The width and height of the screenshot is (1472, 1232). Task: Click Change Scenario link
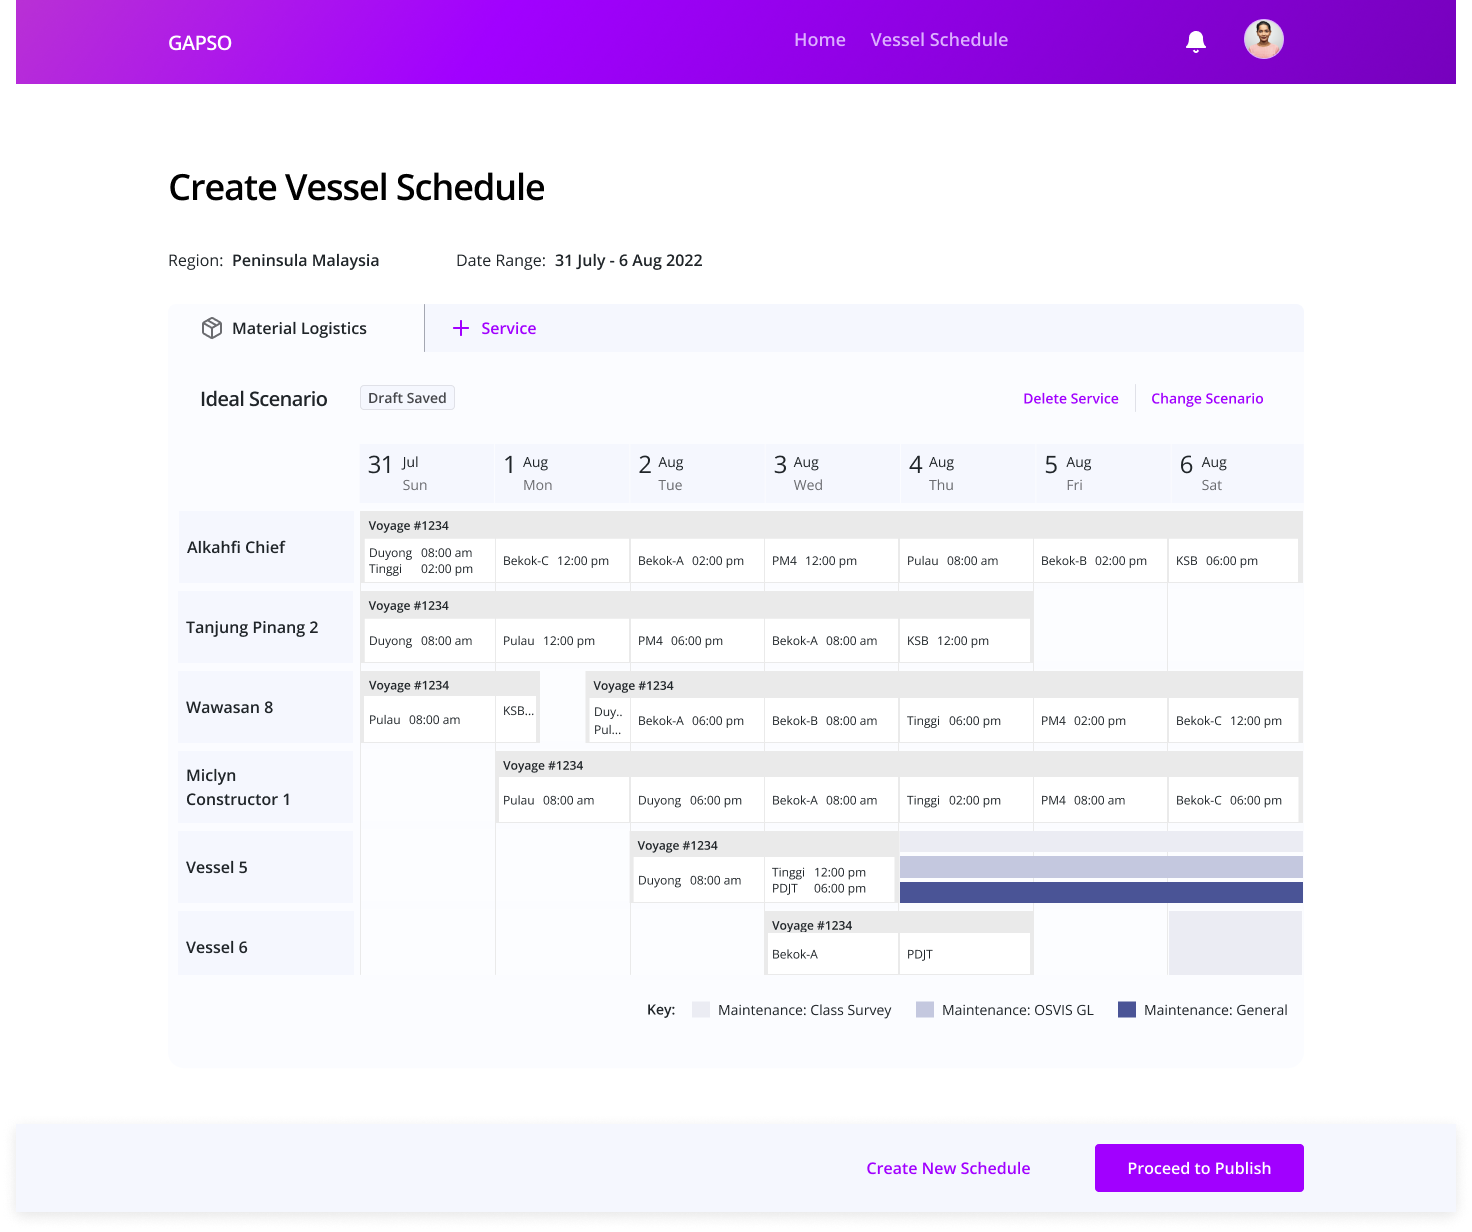point(1206,398)
